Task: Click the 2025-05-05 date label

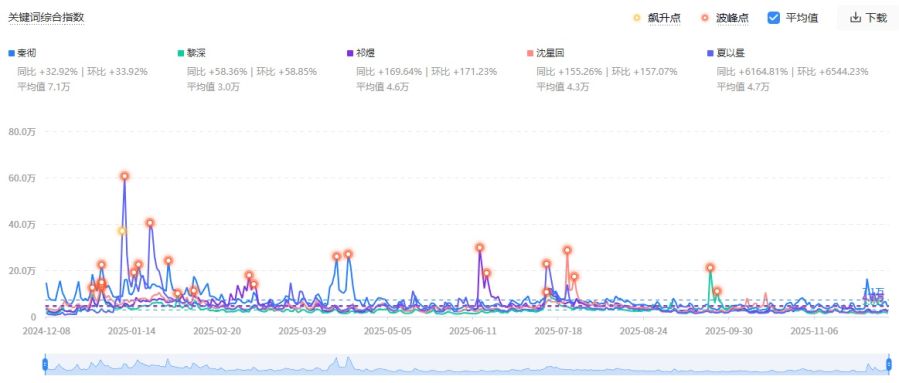Action: (387, 331)
